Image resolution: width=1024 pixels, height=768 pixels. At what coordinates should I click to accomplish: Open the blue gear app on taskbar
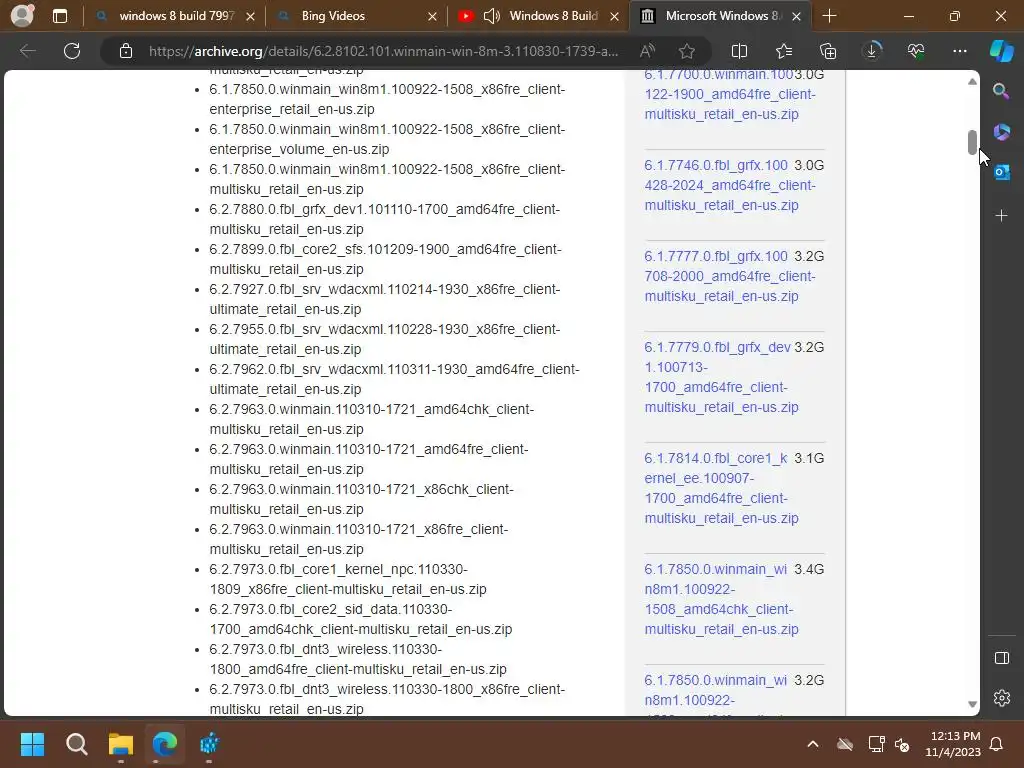click(209, 744)
